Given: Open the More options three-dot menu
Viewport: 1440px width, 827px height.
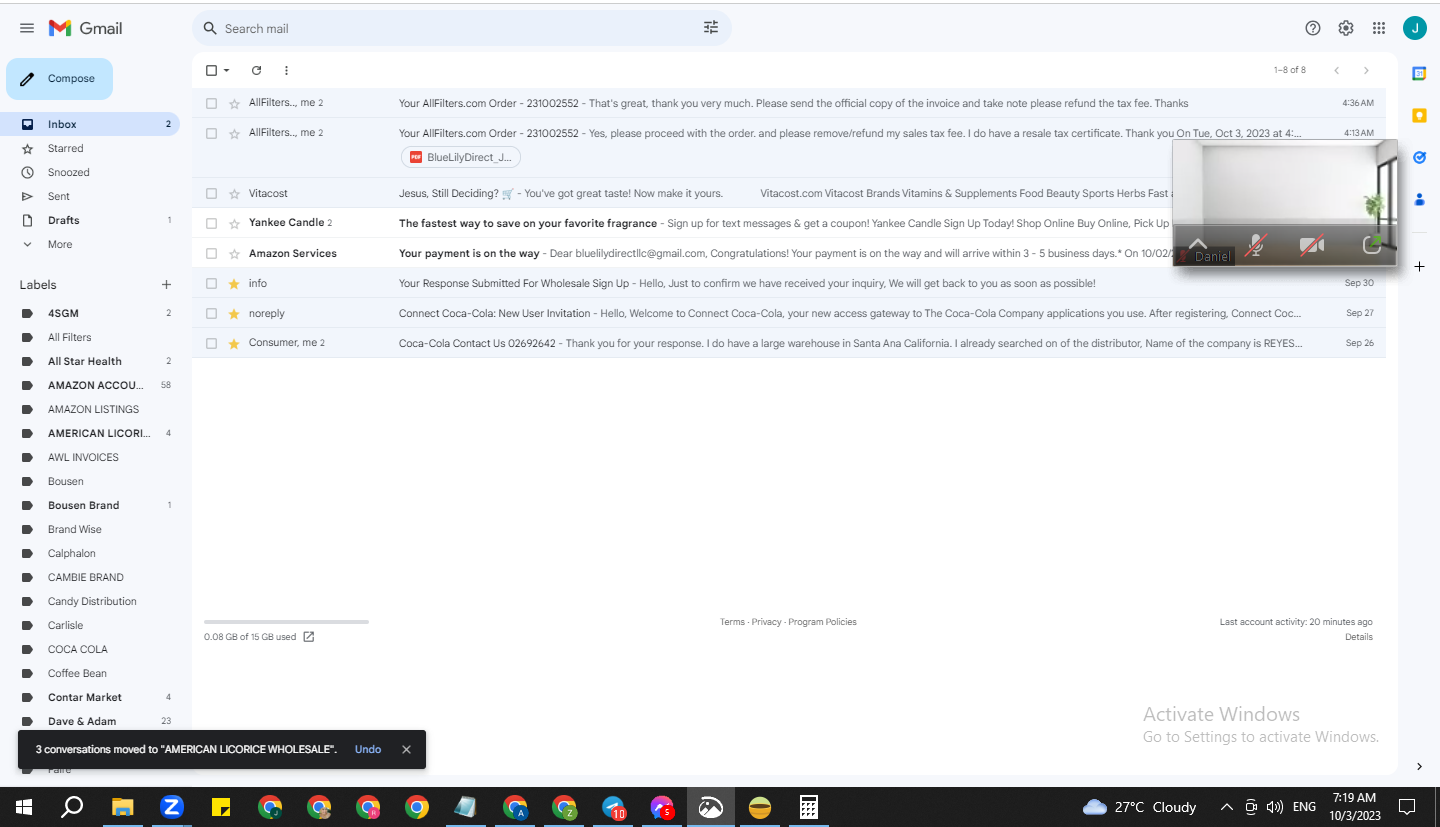Looking at the screenshot, I should coord(286,70).
